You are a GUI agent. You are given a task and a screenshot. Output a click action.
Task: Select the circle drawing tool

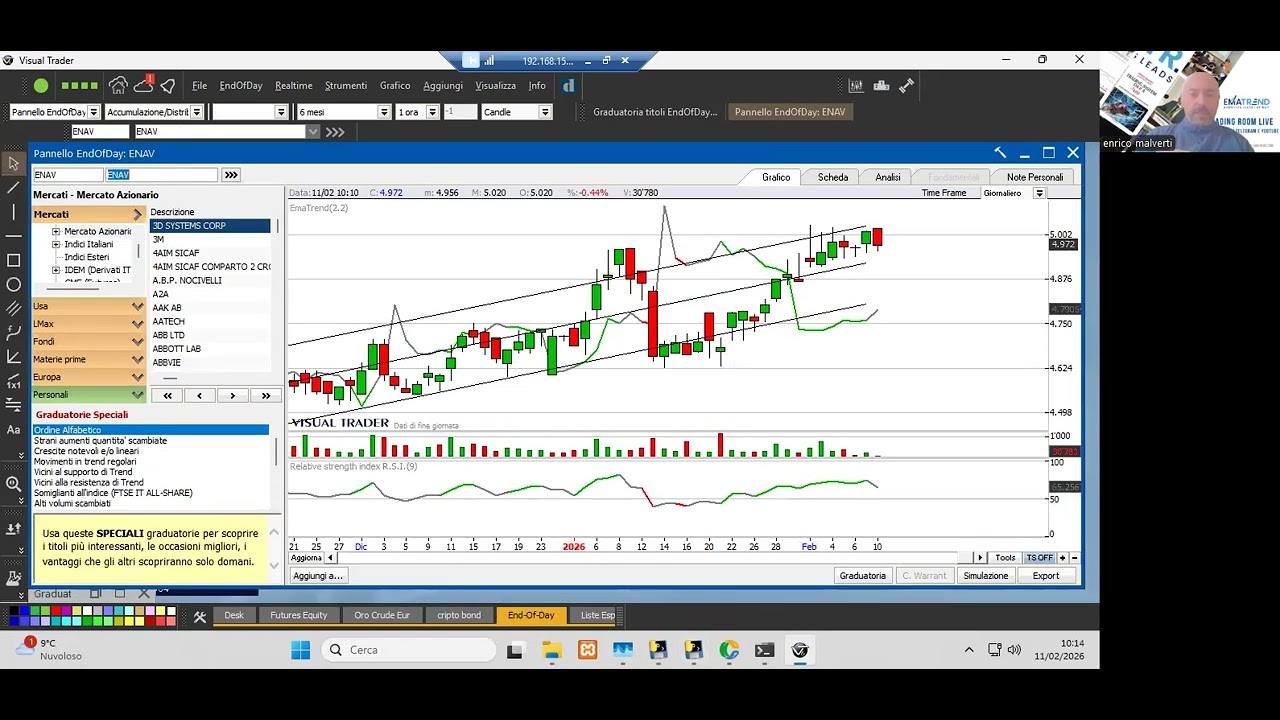point(13,285)
